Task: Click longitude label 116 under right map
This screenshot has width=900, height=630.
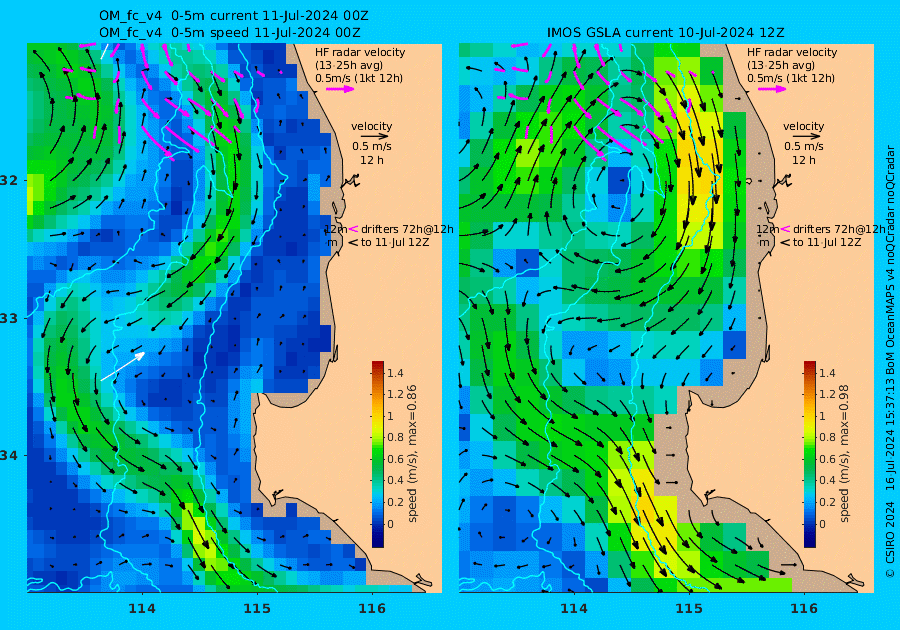Action: click(804, 608)
